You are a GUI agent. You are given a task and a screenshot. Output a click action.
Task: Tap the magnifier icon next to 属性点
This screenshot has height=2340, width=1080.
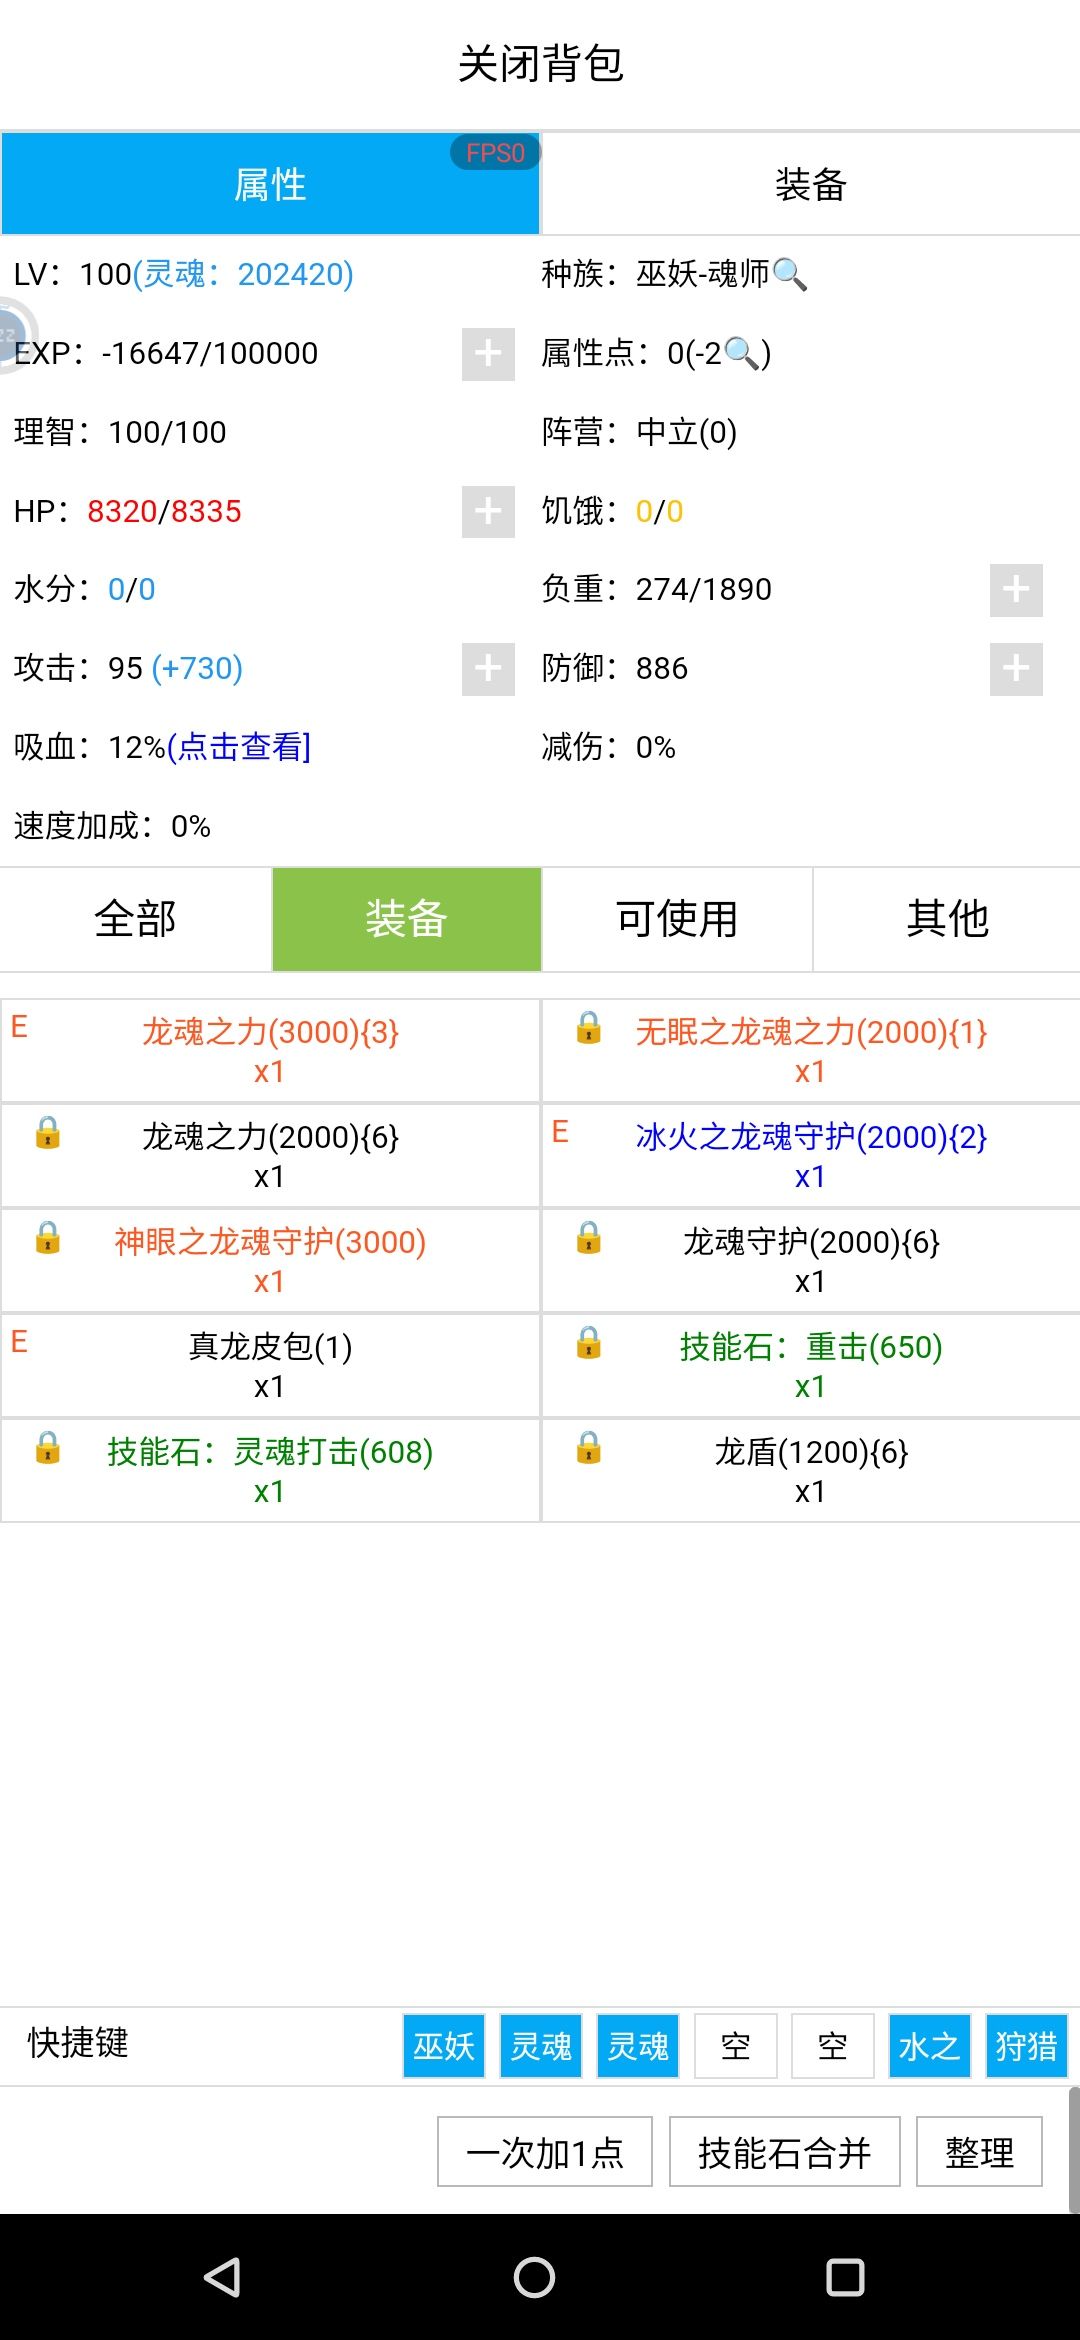pos(741,352)
